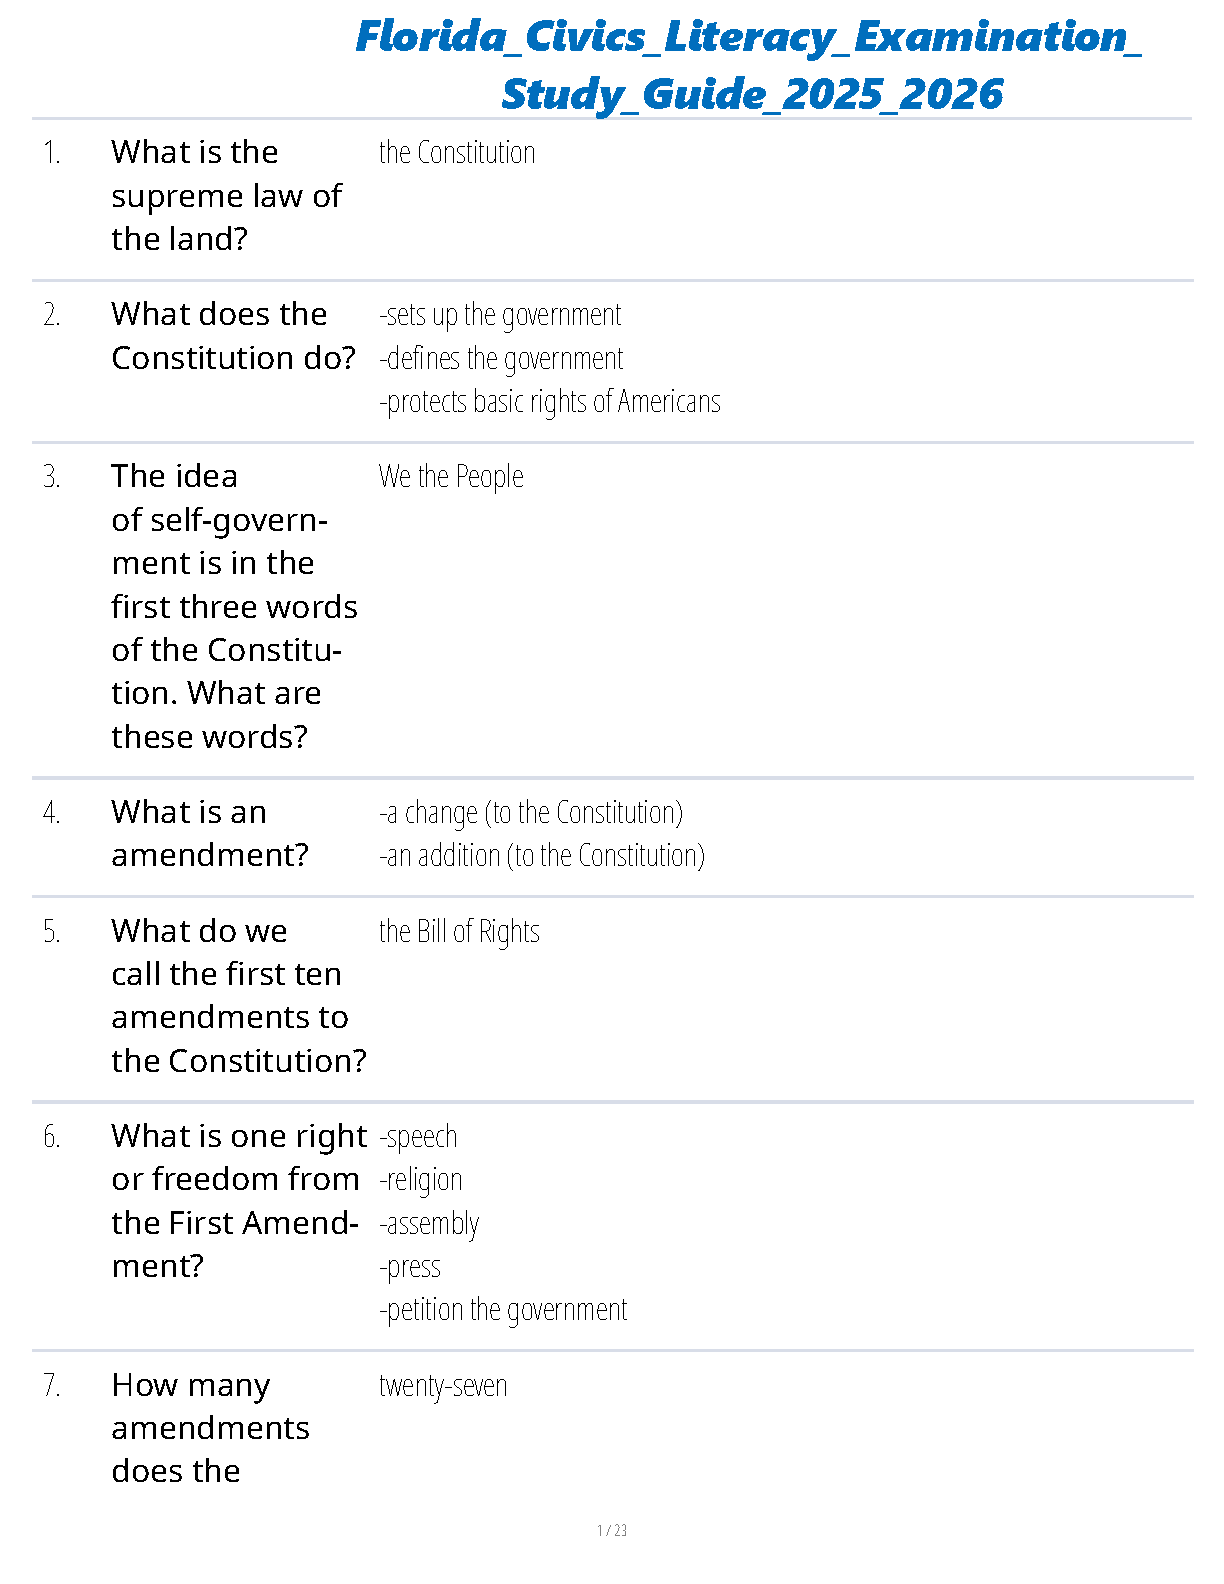Image resolution: width=1224 pixels, height=1584 pixels.
Task: Select the "-assembly" answer item
Action: (429, 1224)
